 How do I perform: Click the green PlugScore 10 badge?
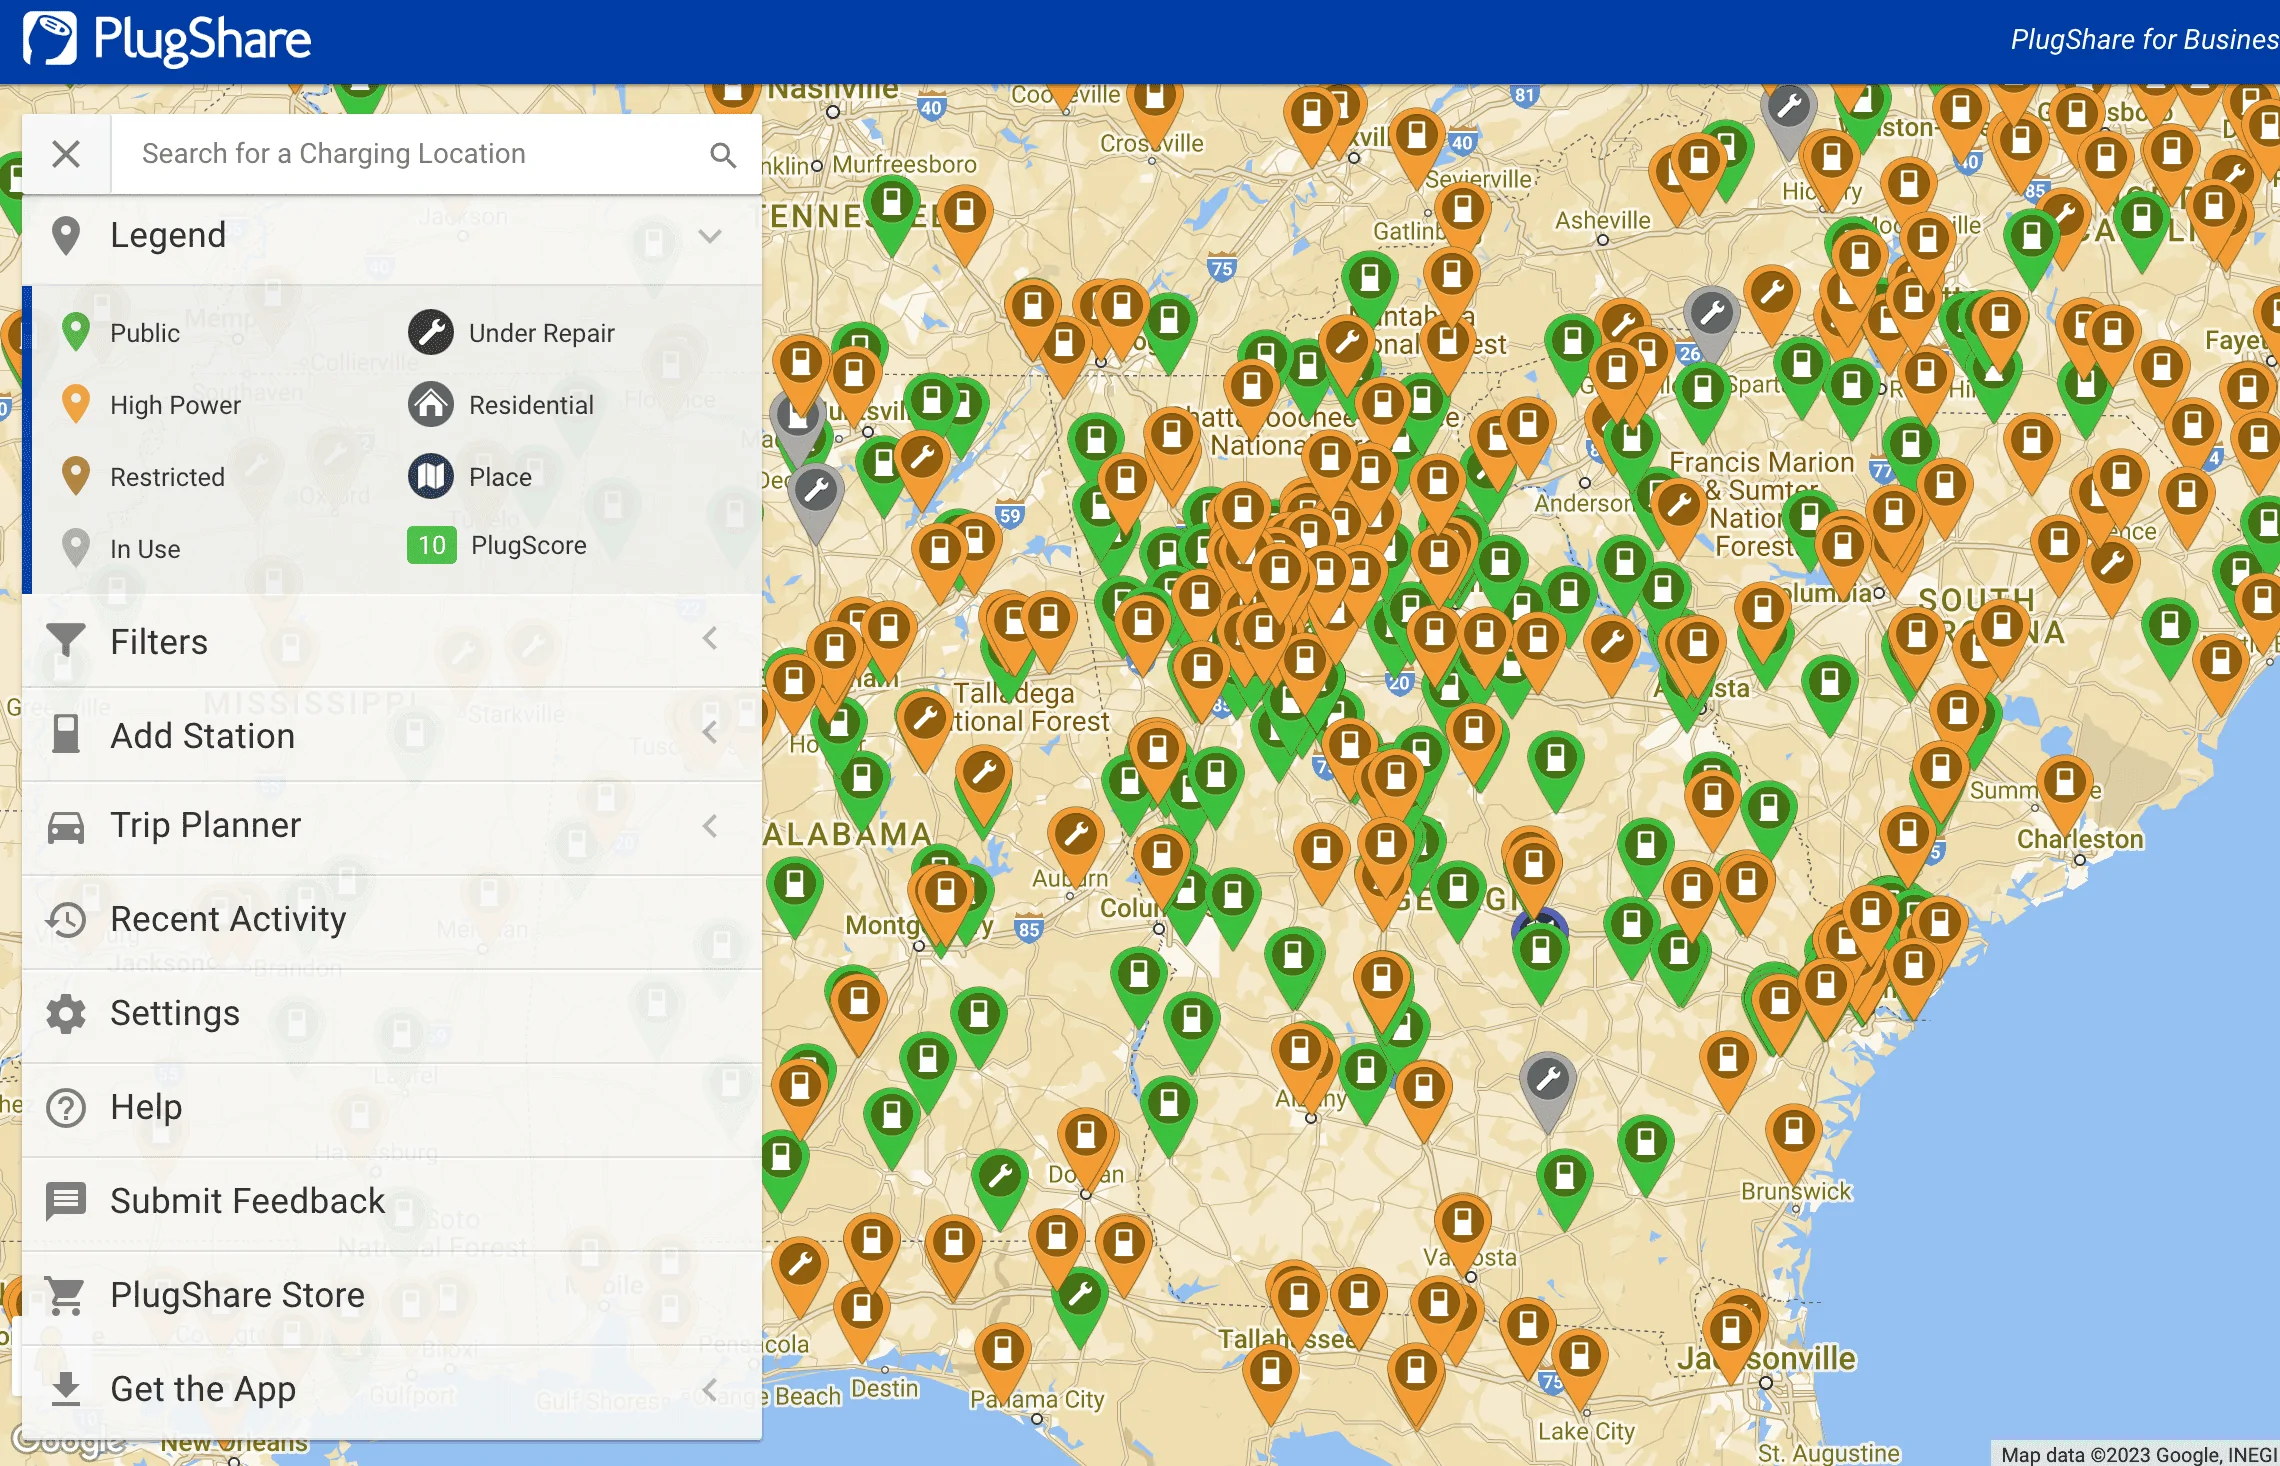point(432,545)
